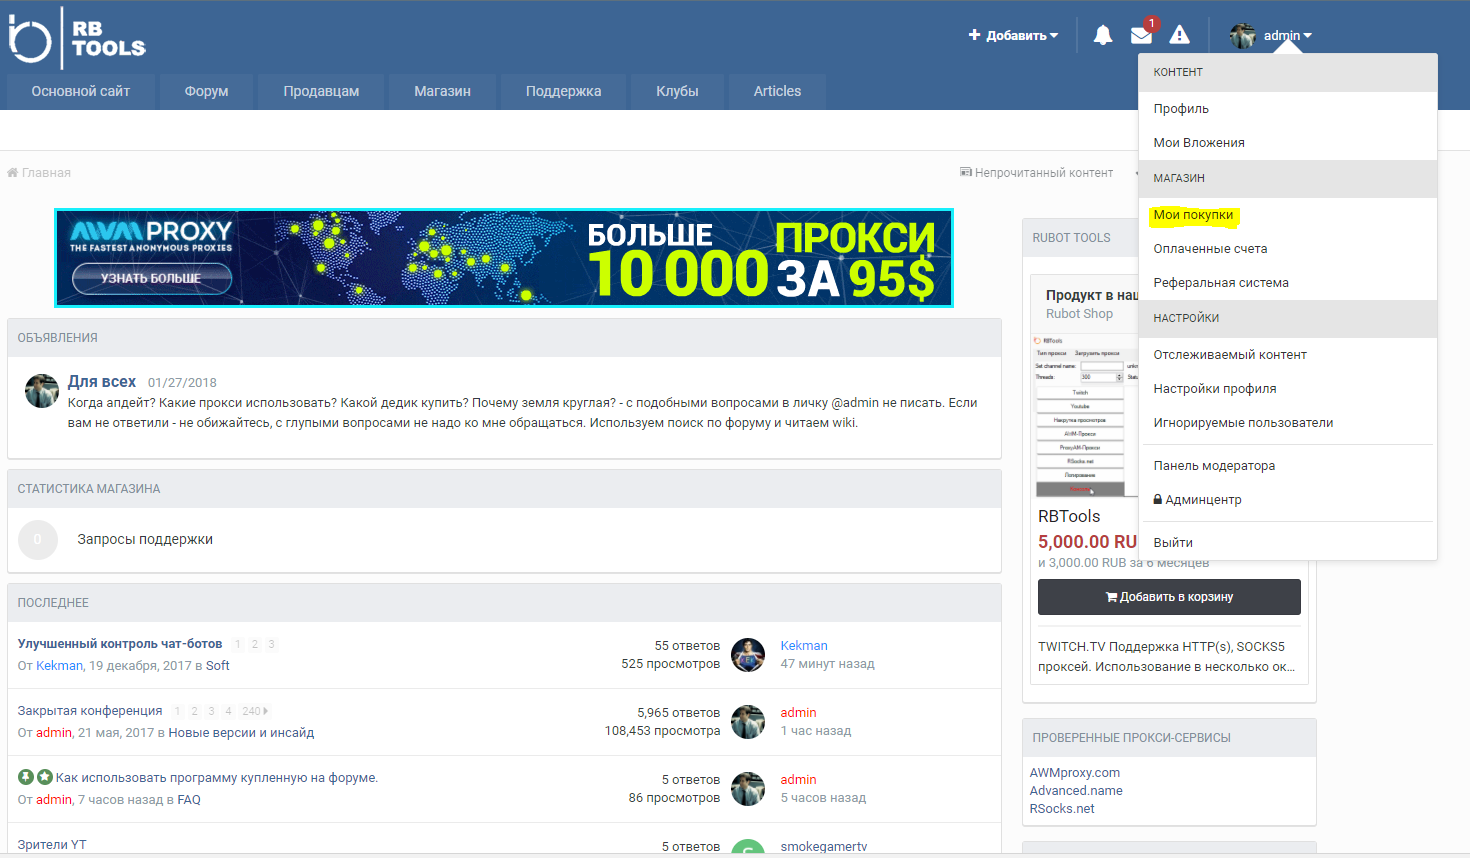This screenshot has width=1470, height=858.
Task: Click the announcement author avatar
Action: 42,391
